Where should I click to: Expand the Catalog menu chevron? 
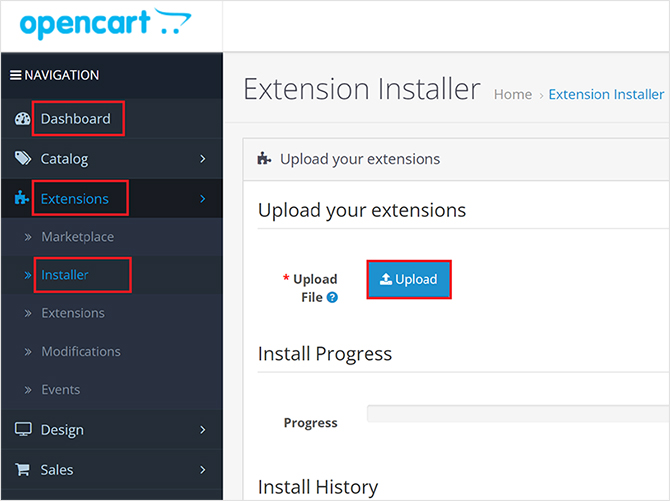203,159
